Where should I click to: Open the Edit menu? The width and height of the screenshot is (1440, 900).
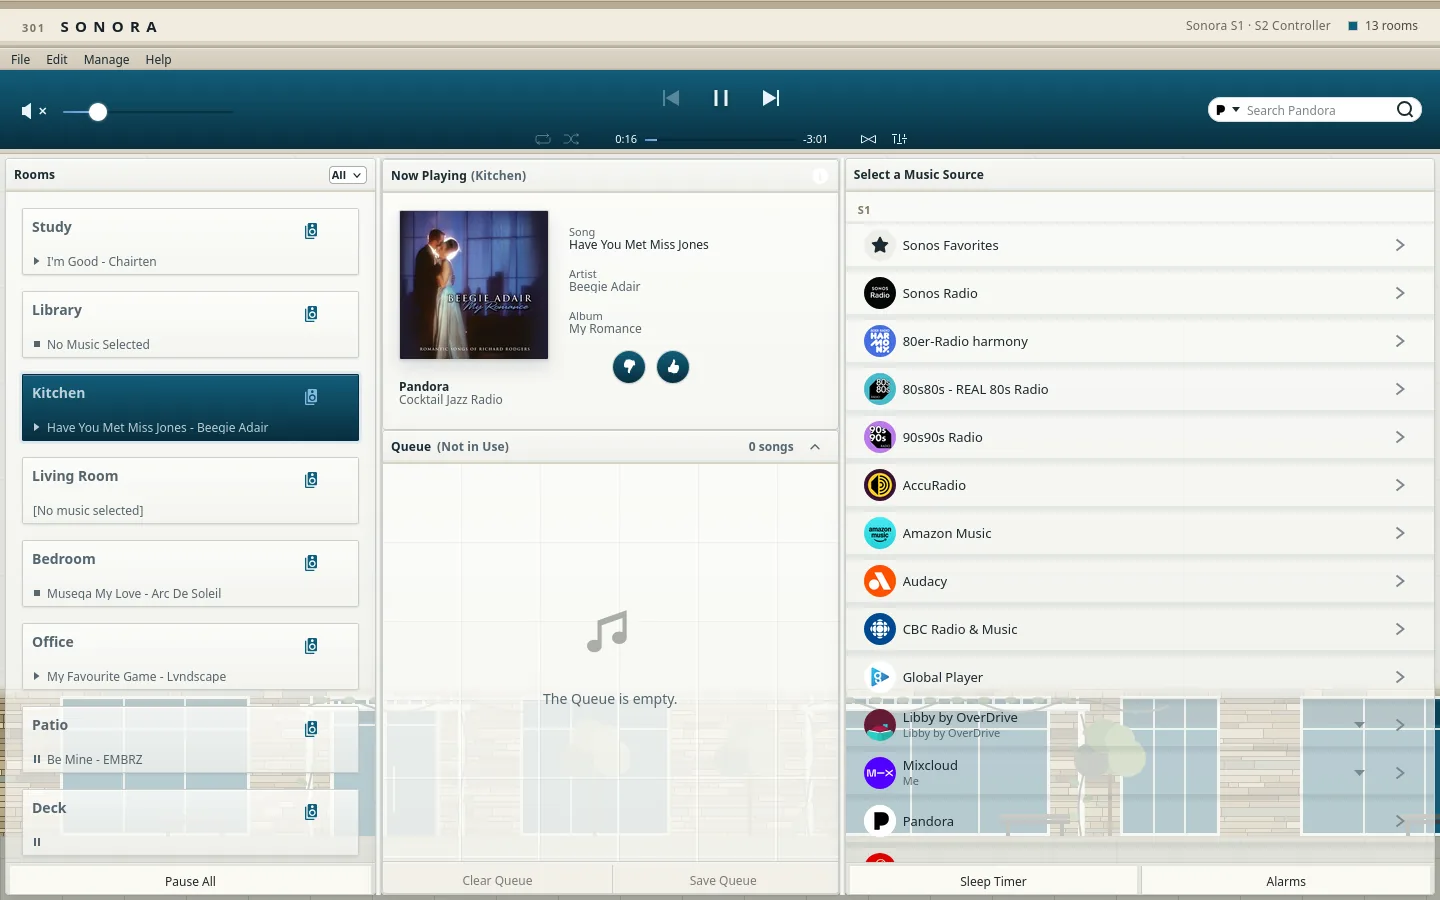click(x=57, y=59)
